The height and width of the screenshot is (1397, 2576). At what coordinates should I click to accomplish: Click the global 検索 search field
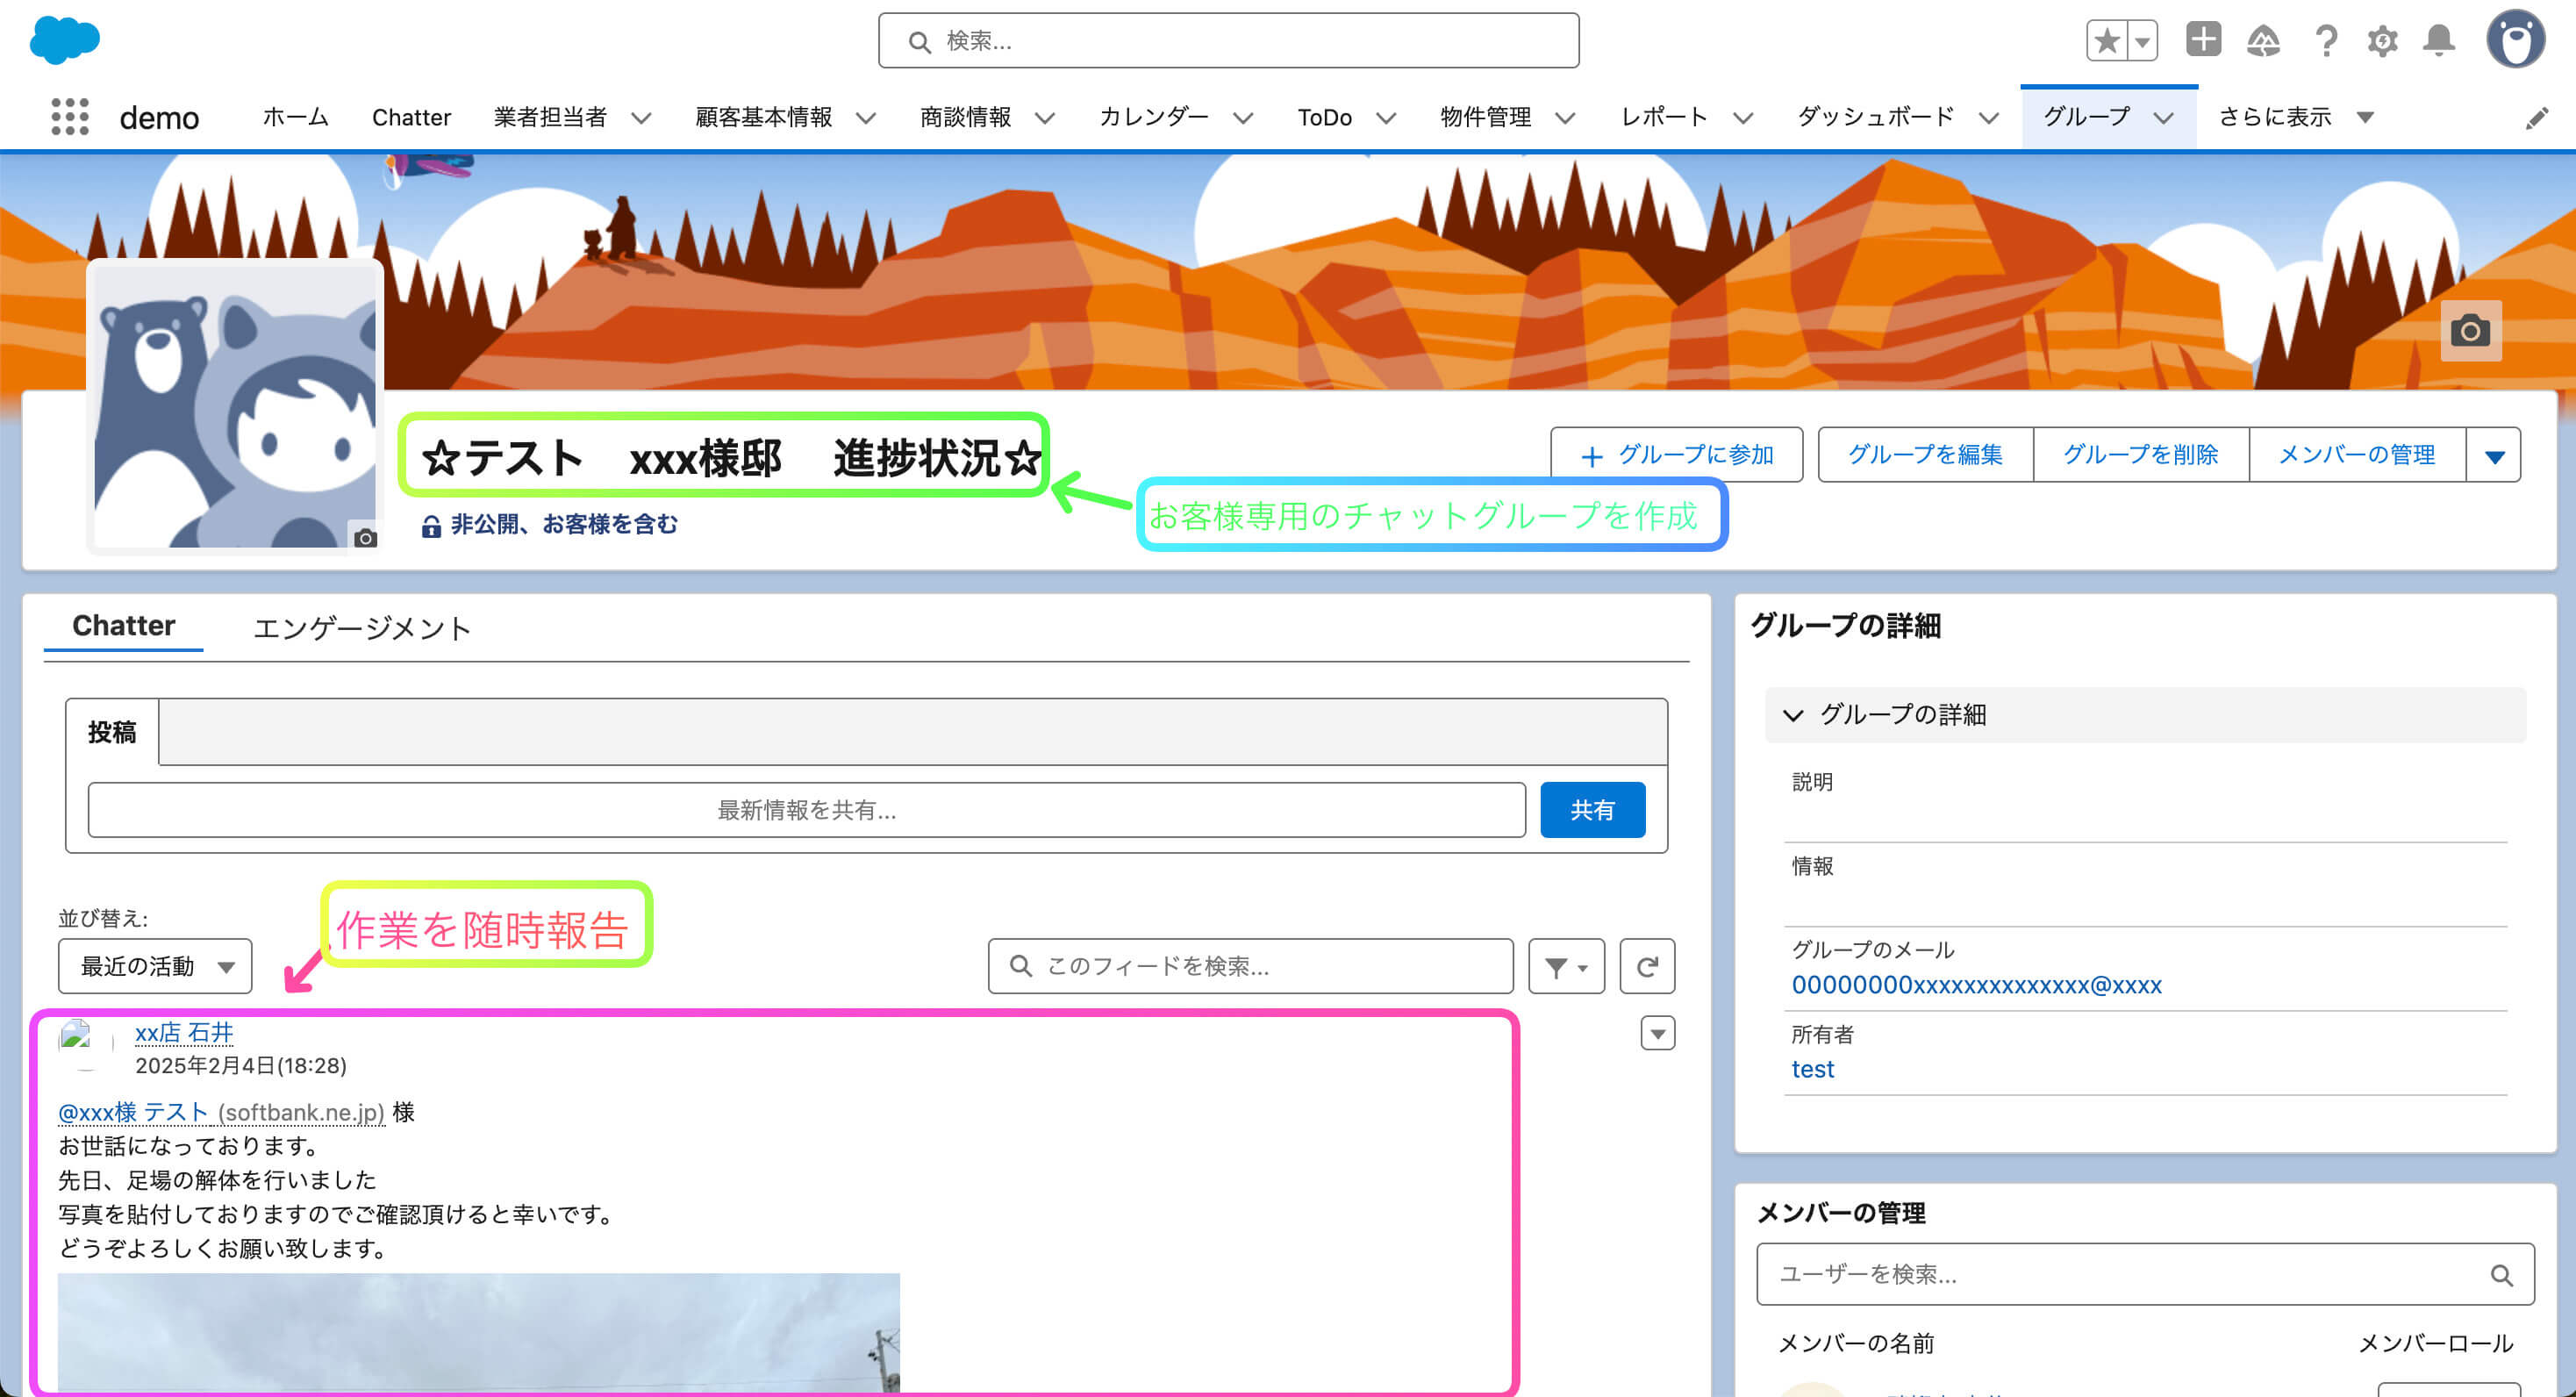pos(1228,41)
